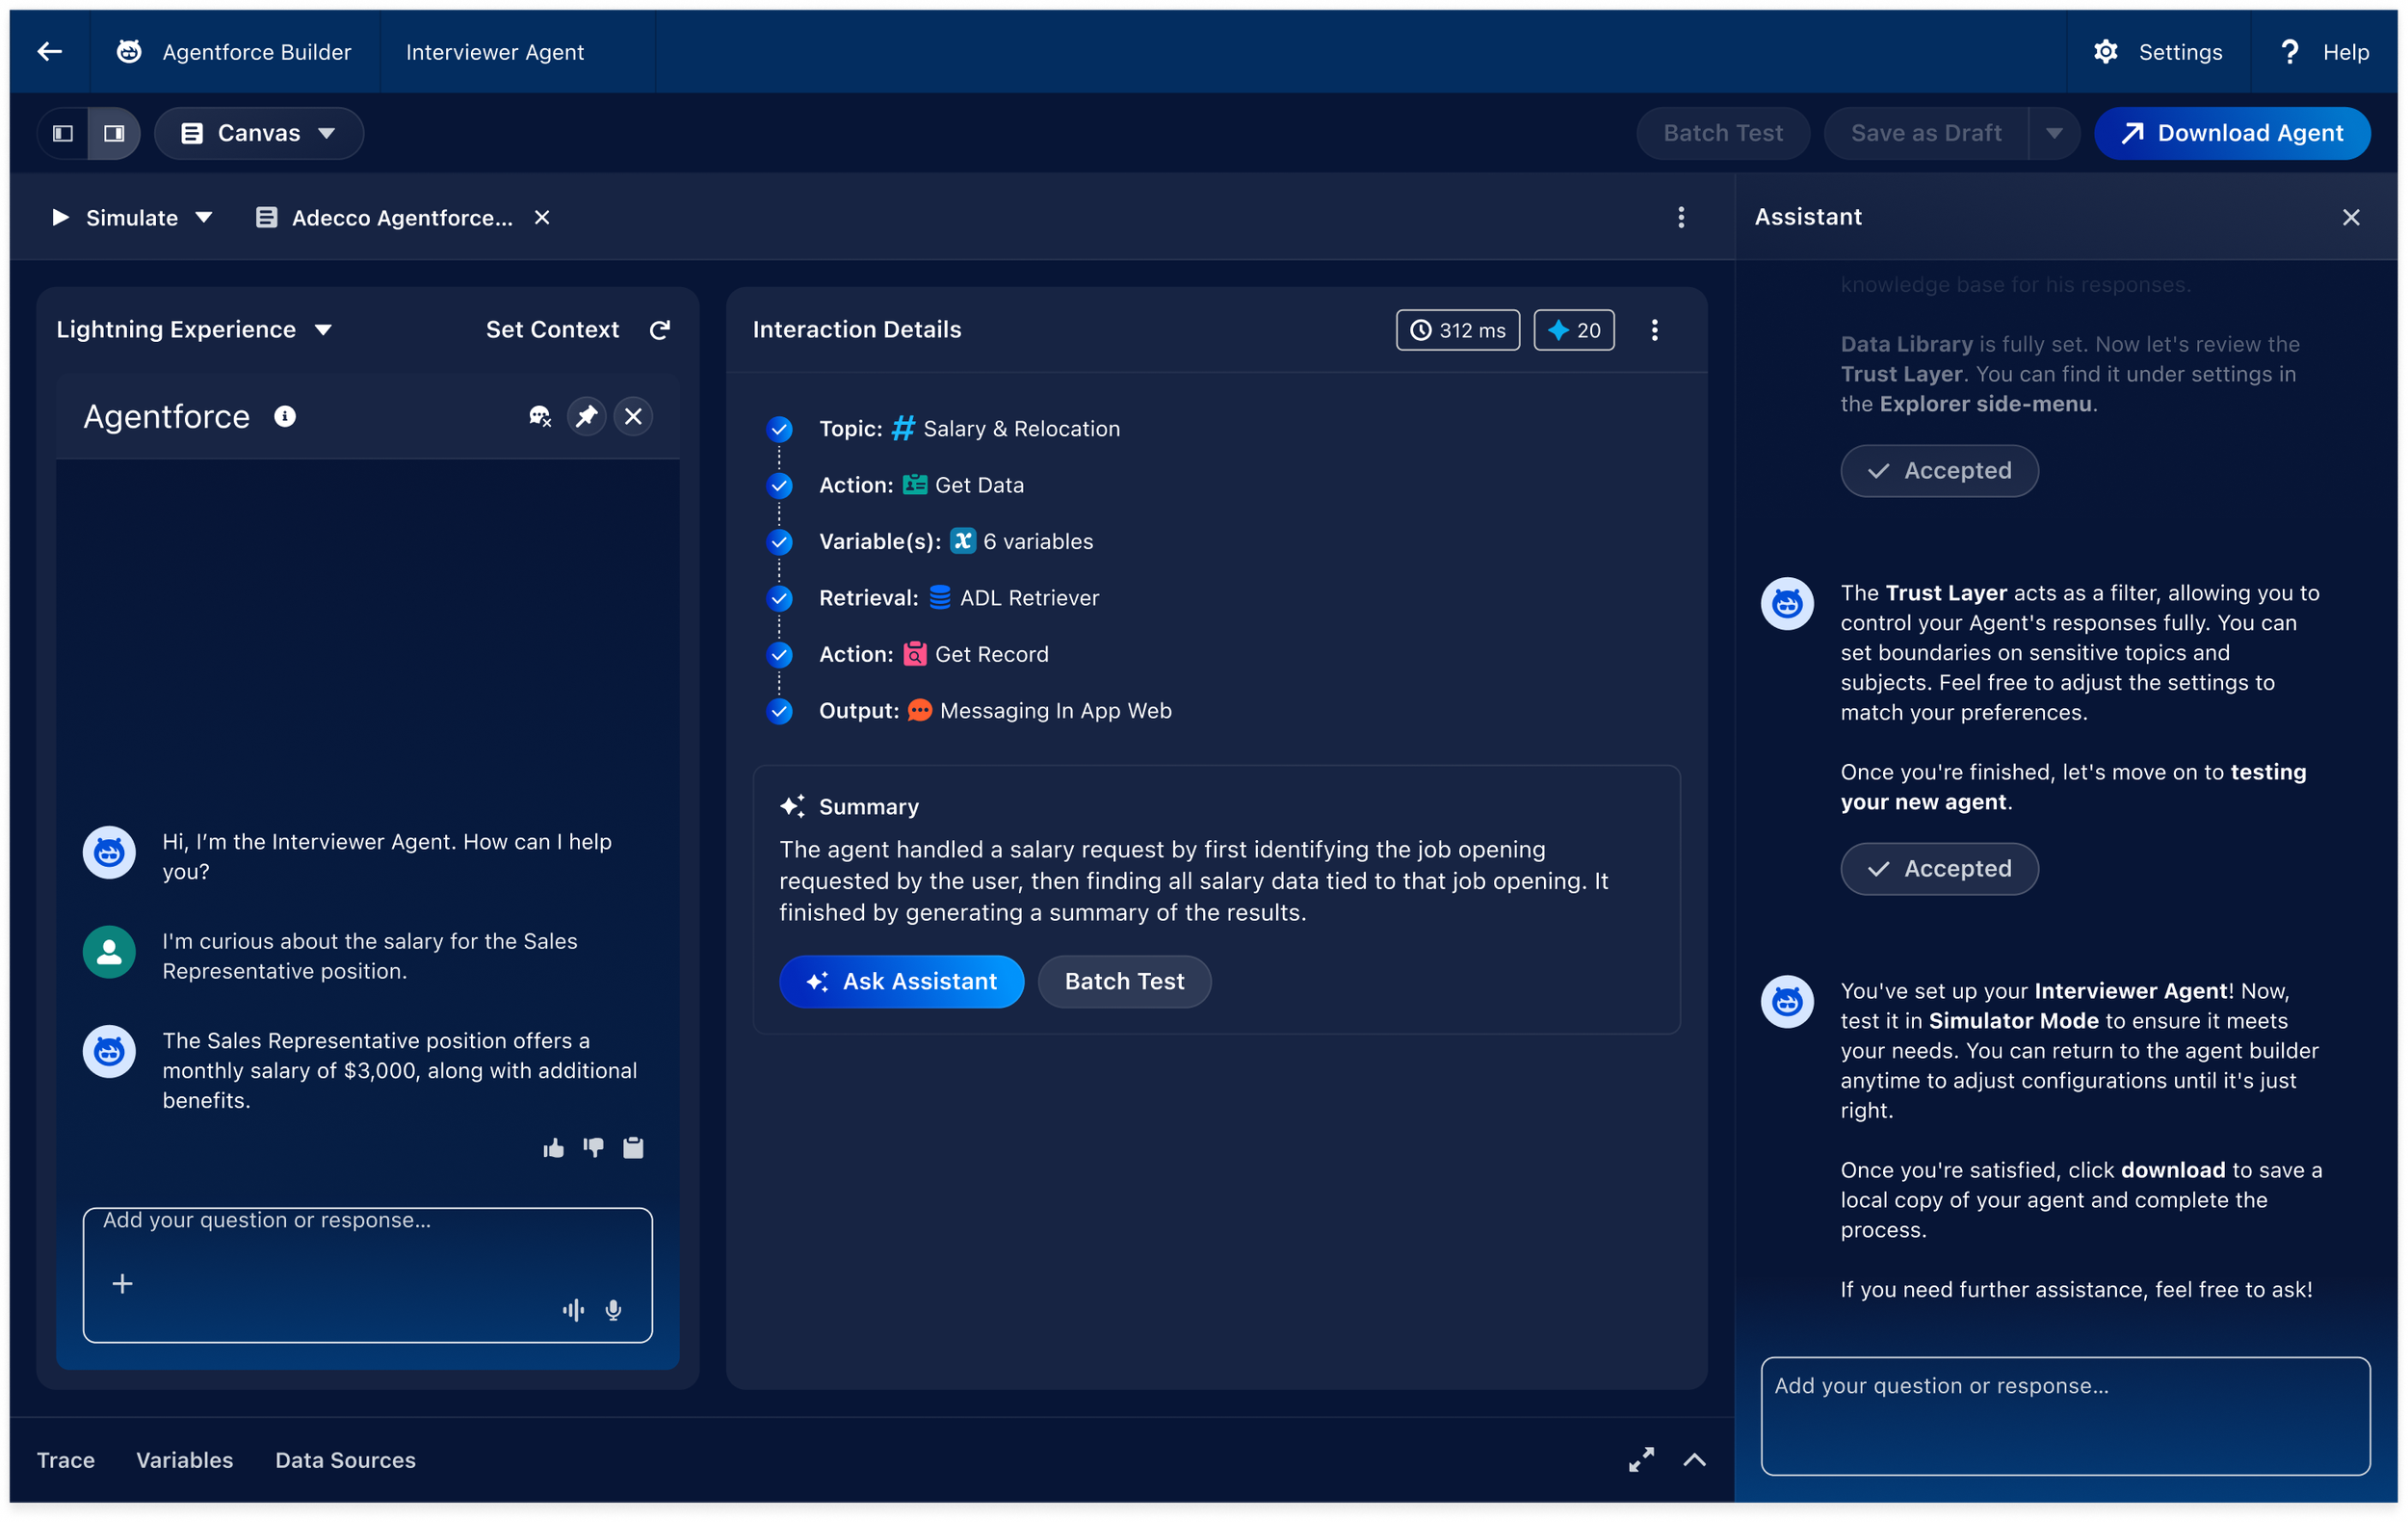The image size is (2408, 1522).
Task: Give thumbs down to agent response
Action: (x=593, y=1147)
